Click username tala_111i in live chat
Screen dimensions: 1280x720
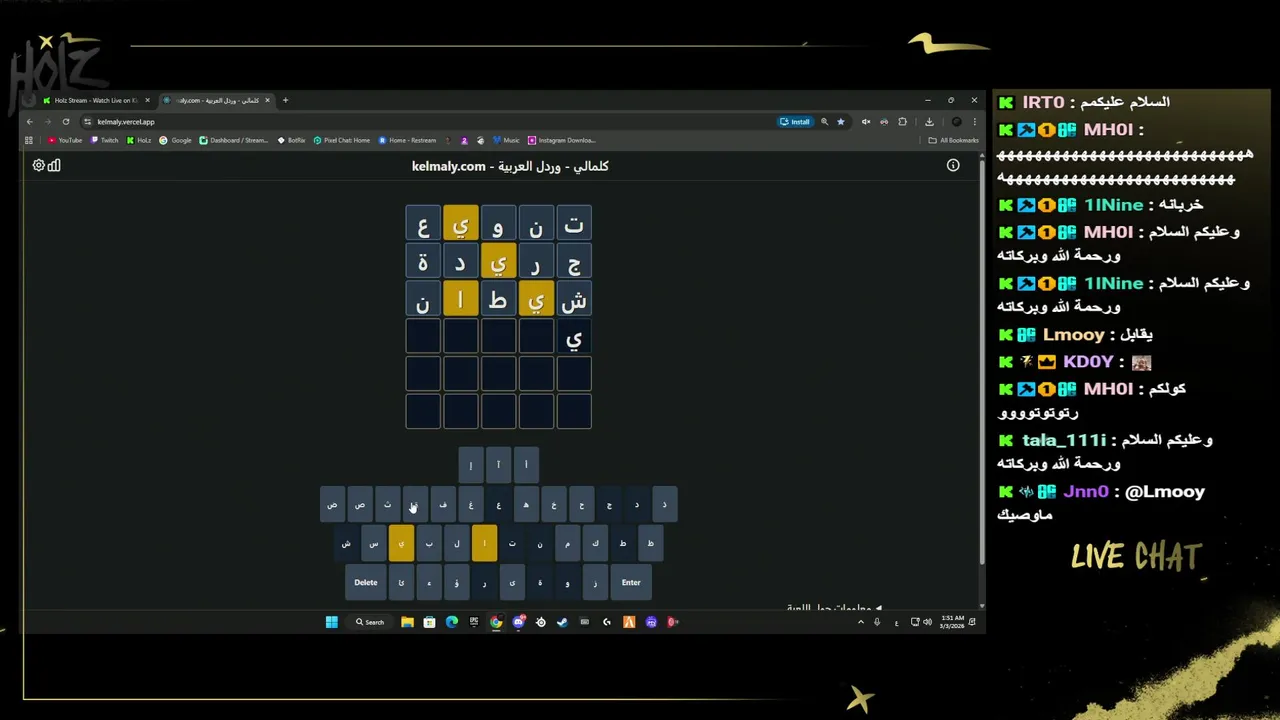[x=1064, y=440]
